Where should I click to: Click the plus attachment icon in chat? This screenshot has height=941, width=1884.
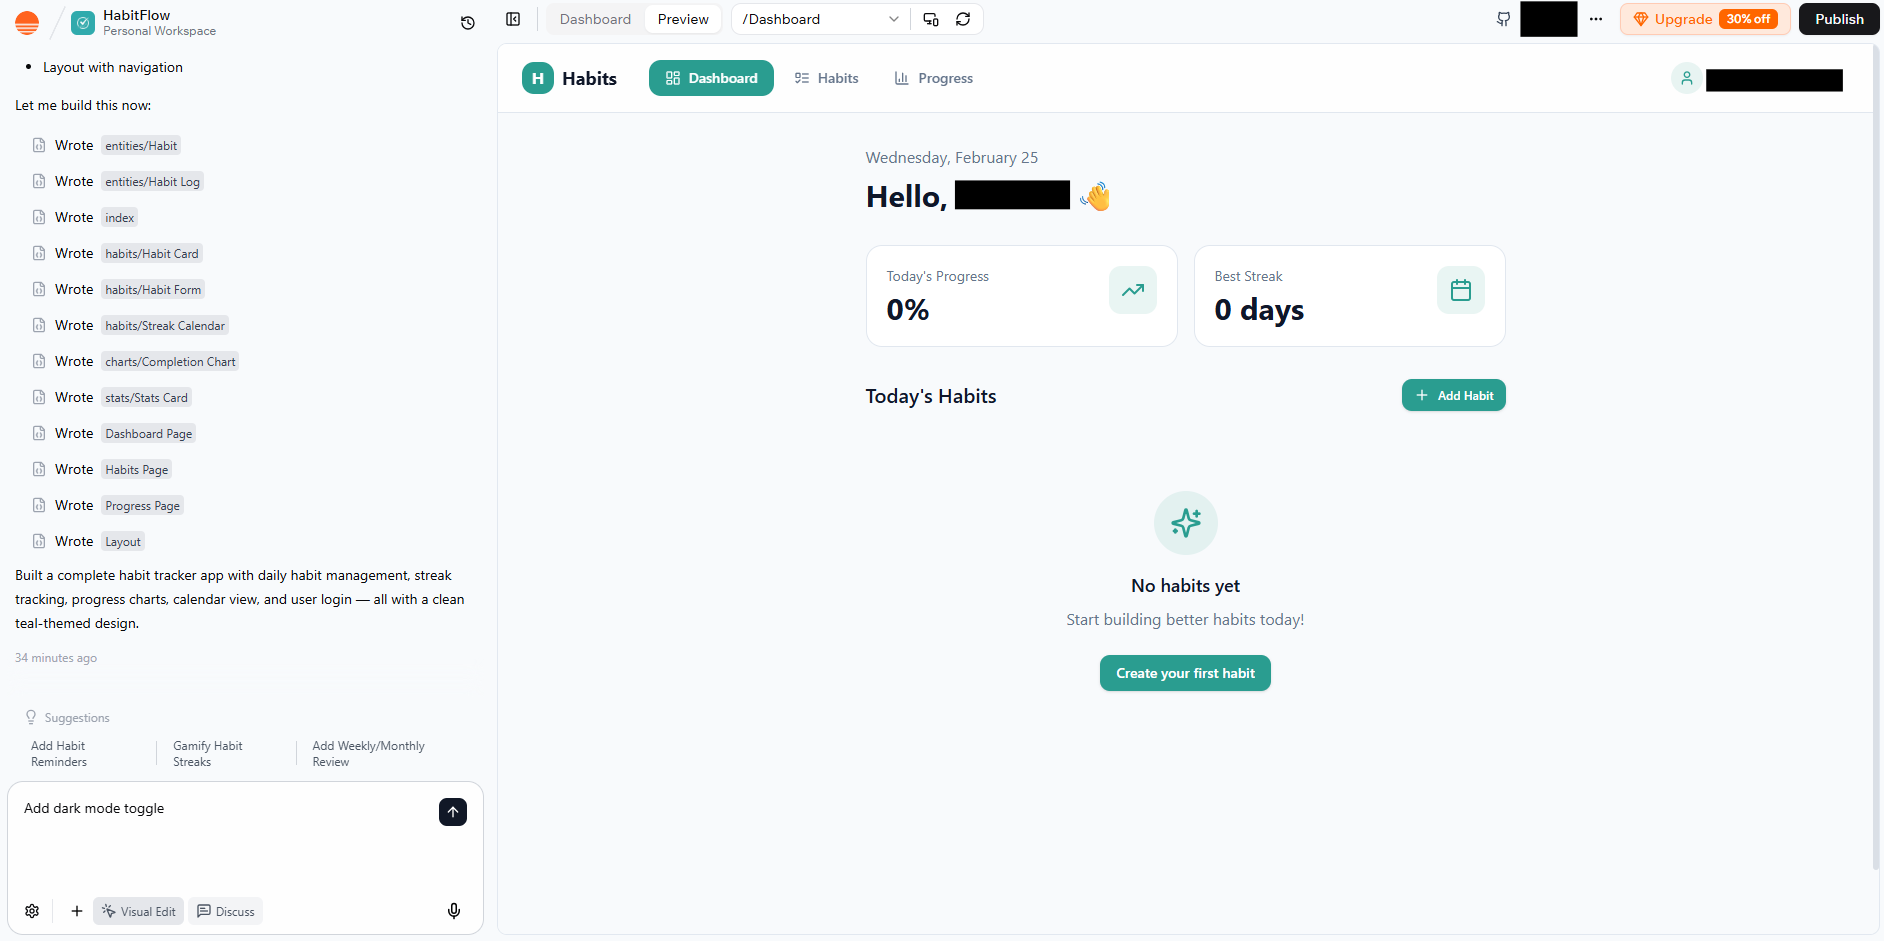[77, 911]
